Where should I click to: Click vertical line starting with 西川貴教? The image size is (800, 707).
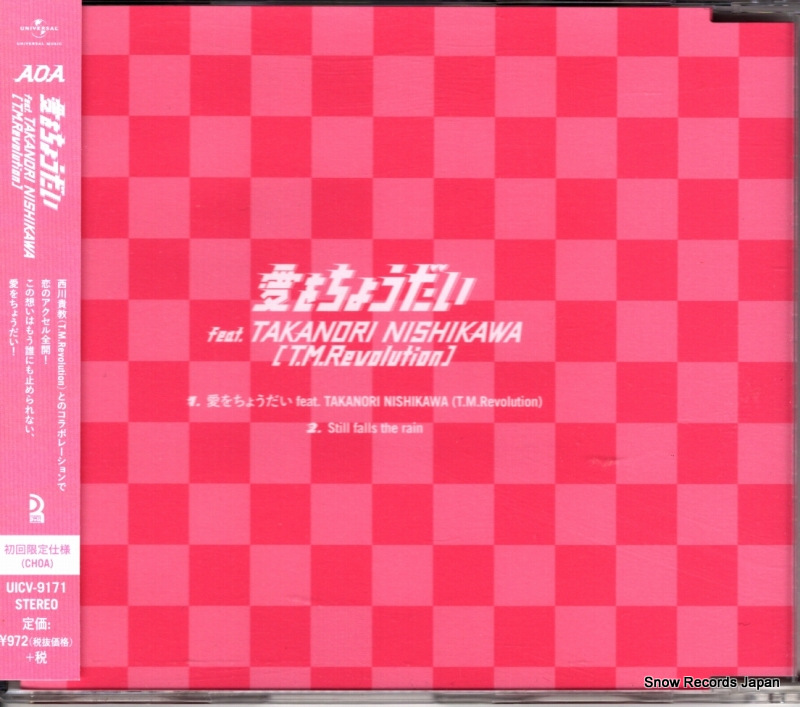click(62, 384)
